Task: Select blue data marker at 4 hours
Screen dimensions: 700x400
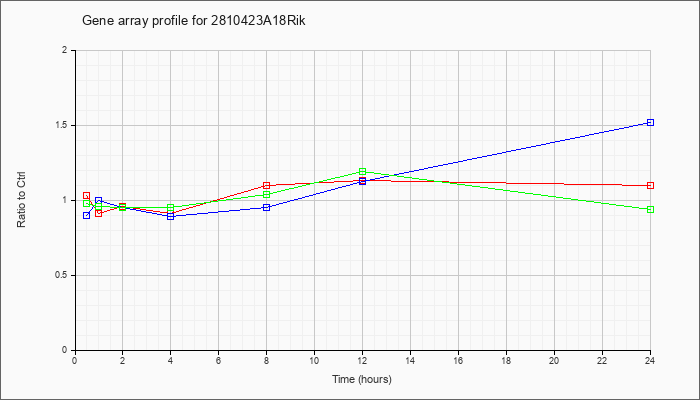Action: tap(171, 216)
